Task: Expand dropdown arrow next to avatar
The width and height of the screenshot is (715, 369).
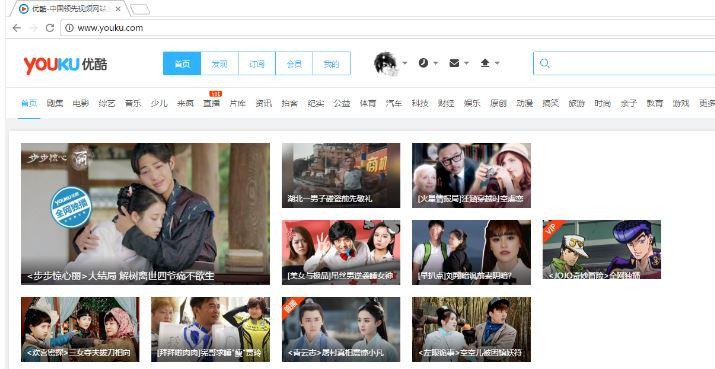Action: click(x=404, y=63)
